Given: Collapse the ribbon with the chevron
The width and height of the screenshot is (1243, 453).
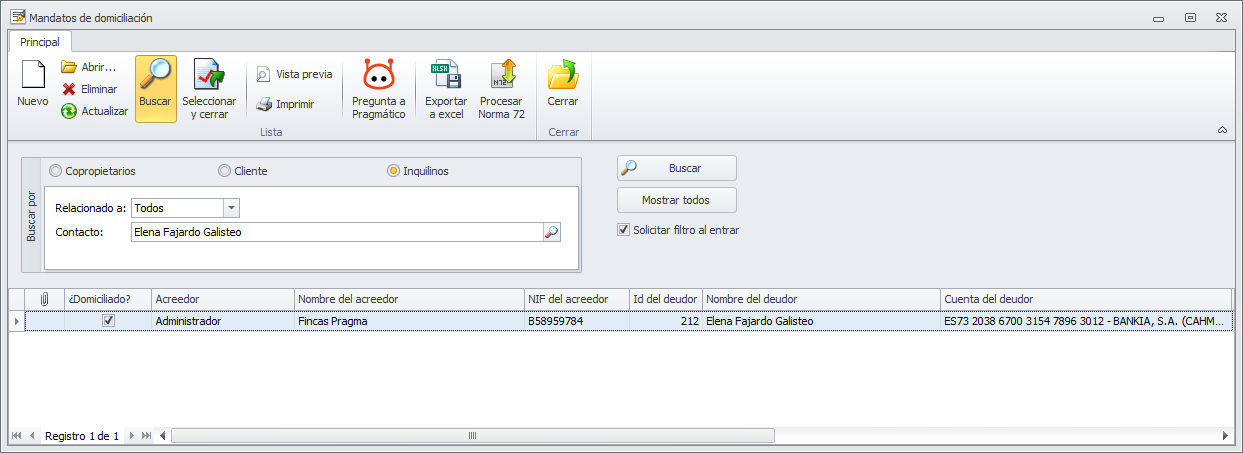Looking at the screenshot, I should [1222, 130].
